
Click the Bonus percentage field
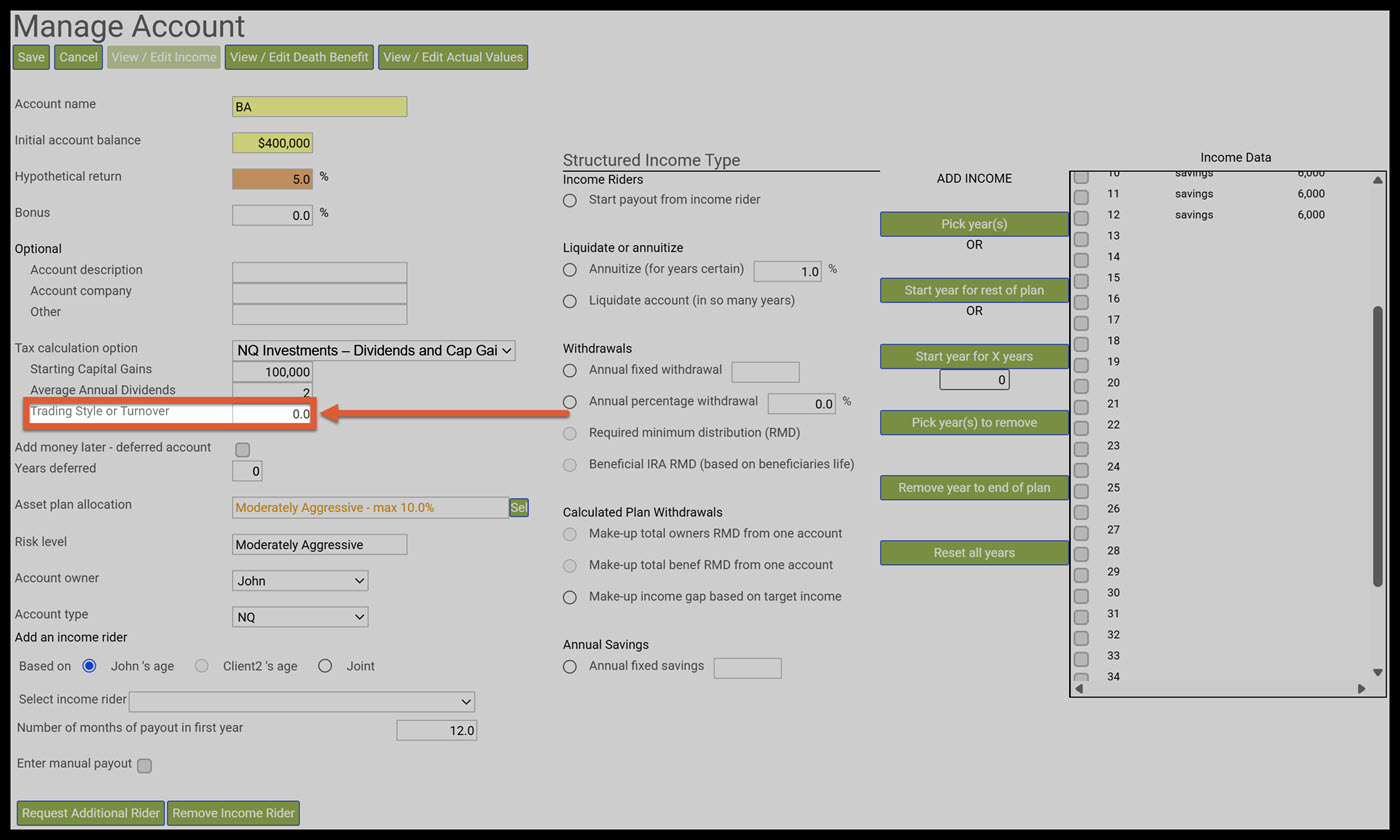click(x=272, y=215)
